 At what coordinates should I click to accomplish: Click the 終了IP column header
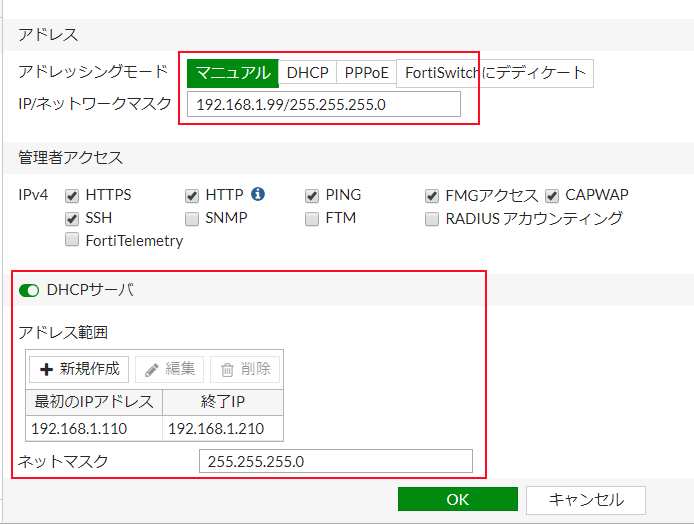pyautogui.click(x=223, y=402)
